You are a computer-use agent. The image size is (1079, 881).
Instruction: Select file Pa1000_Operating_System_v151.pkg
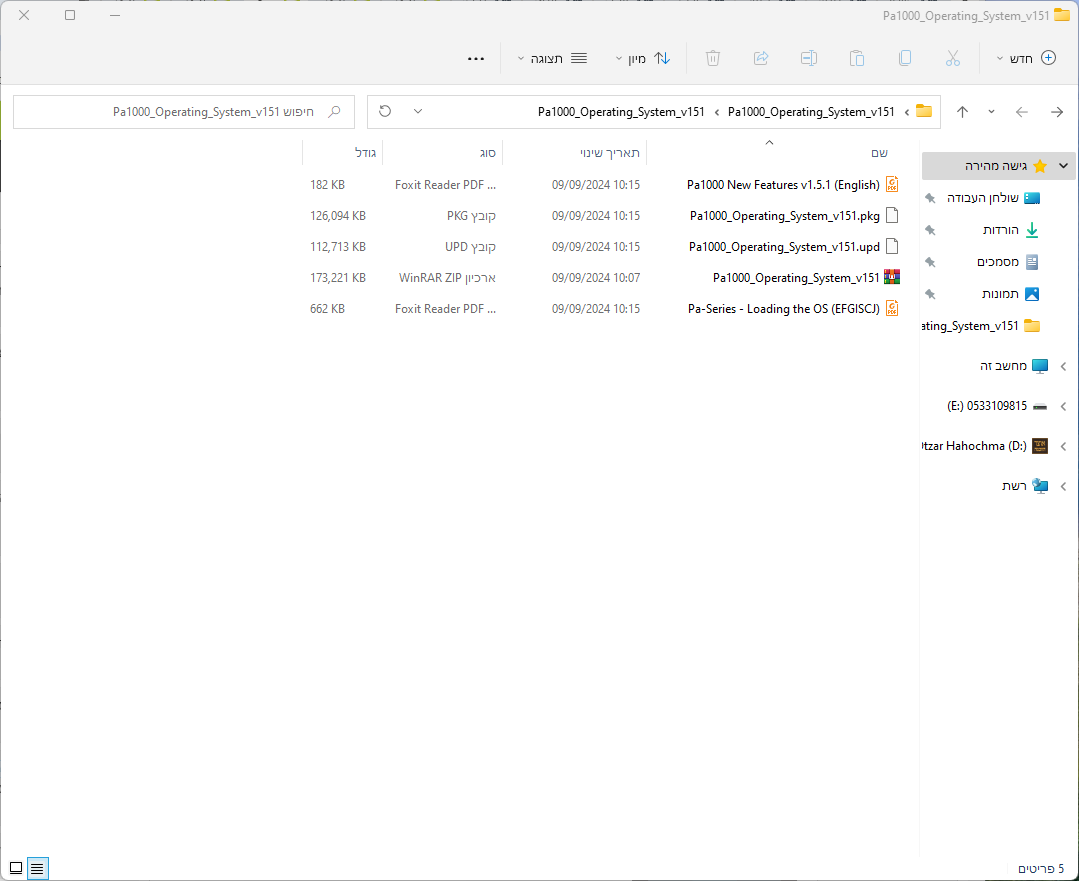(x=785, y=215)
